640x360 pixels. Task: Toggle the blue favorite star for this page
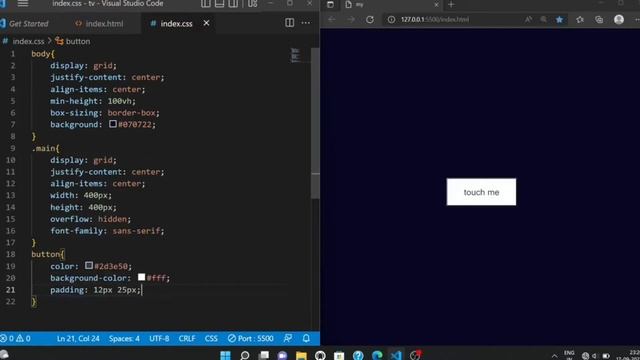click(x=559, y=19)
